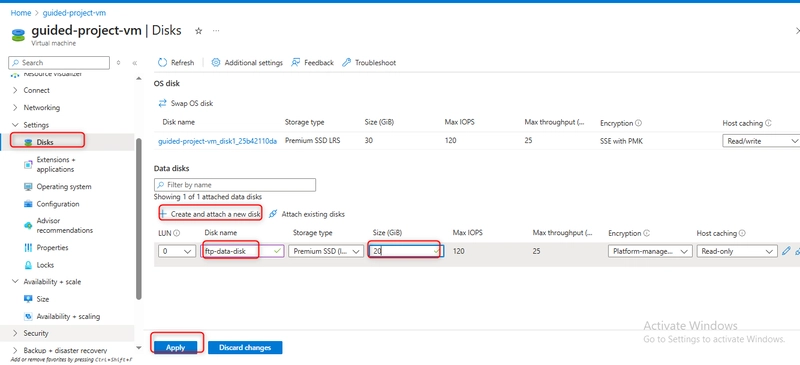
Task: Click the ftp-data-disk name field
Action: click(243, 251)
